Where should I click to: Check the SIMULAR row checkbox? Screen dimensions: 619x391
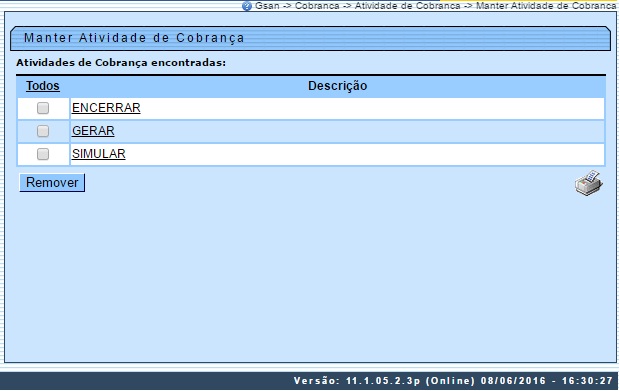43,154
